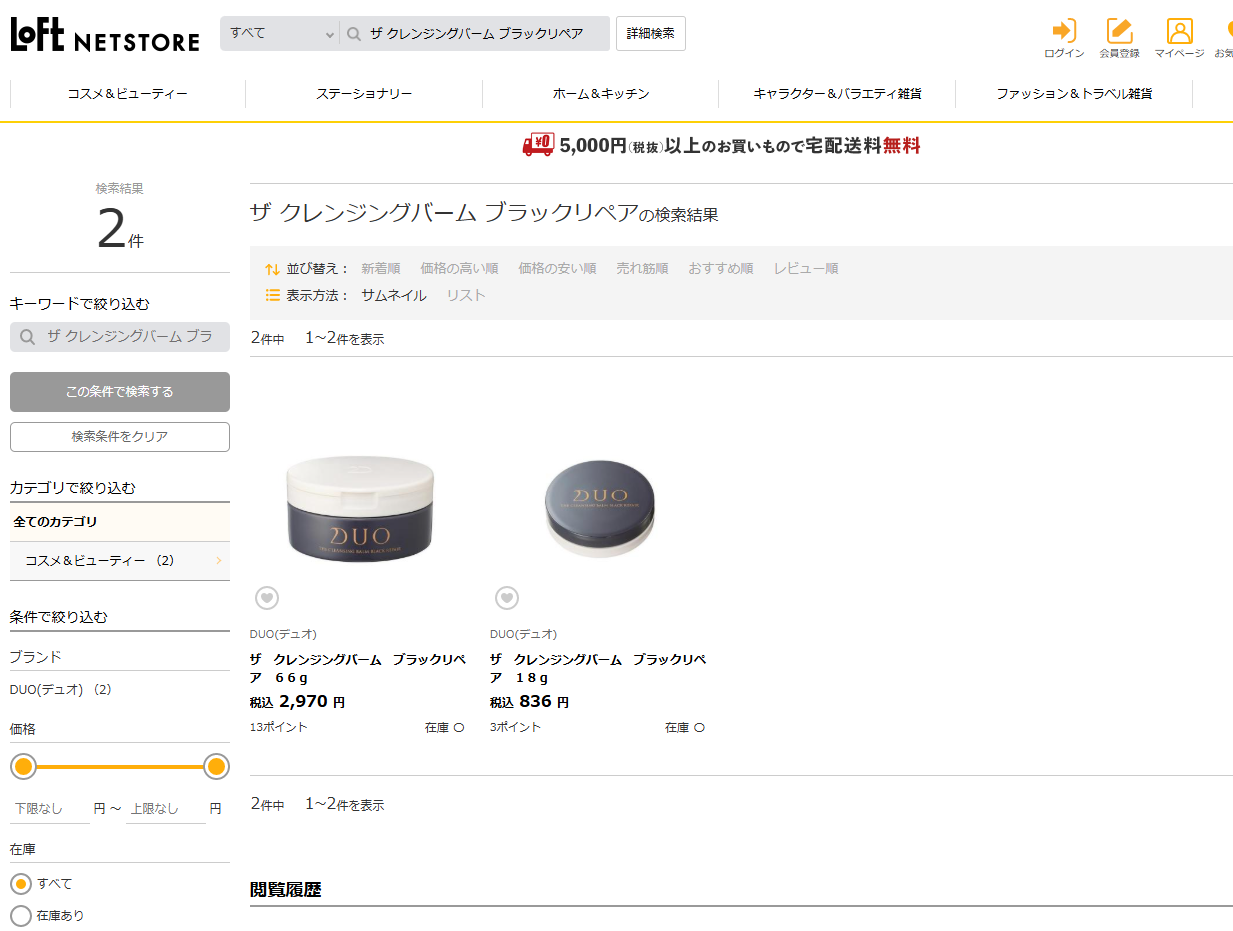Favorite the 18g product via its heart icon

507,598
